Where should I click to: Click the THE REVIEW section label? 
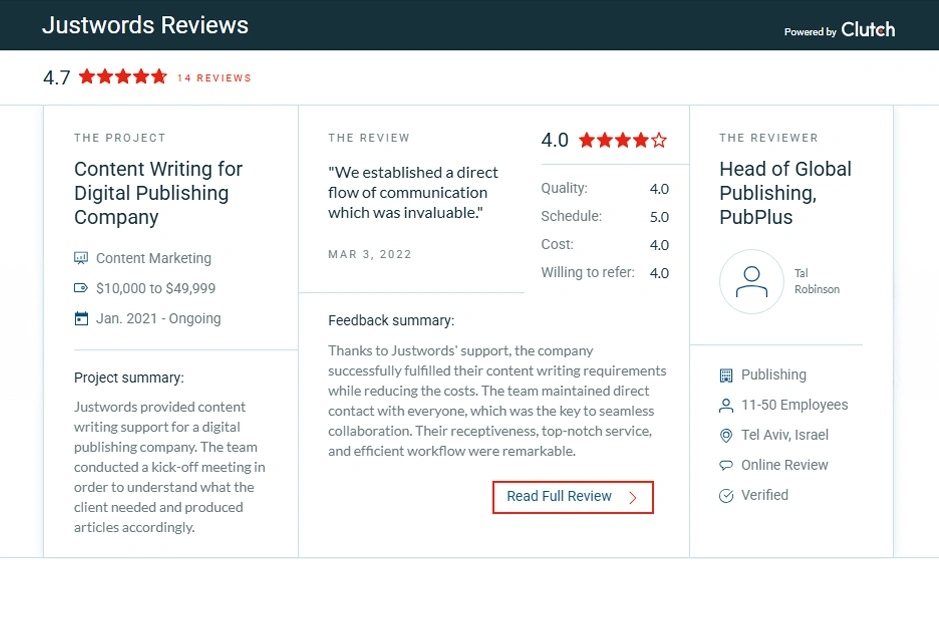click(x=369, y=138)
